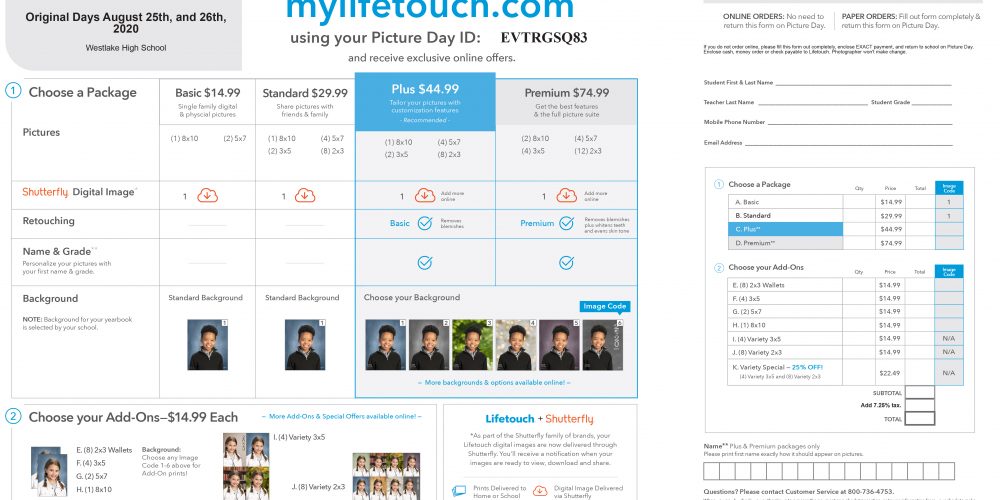Click the add-on girl portrait beside E. Wallets
Image resolution: width=1000 pixels, height=500 pixels.
(x=49, y=472)
